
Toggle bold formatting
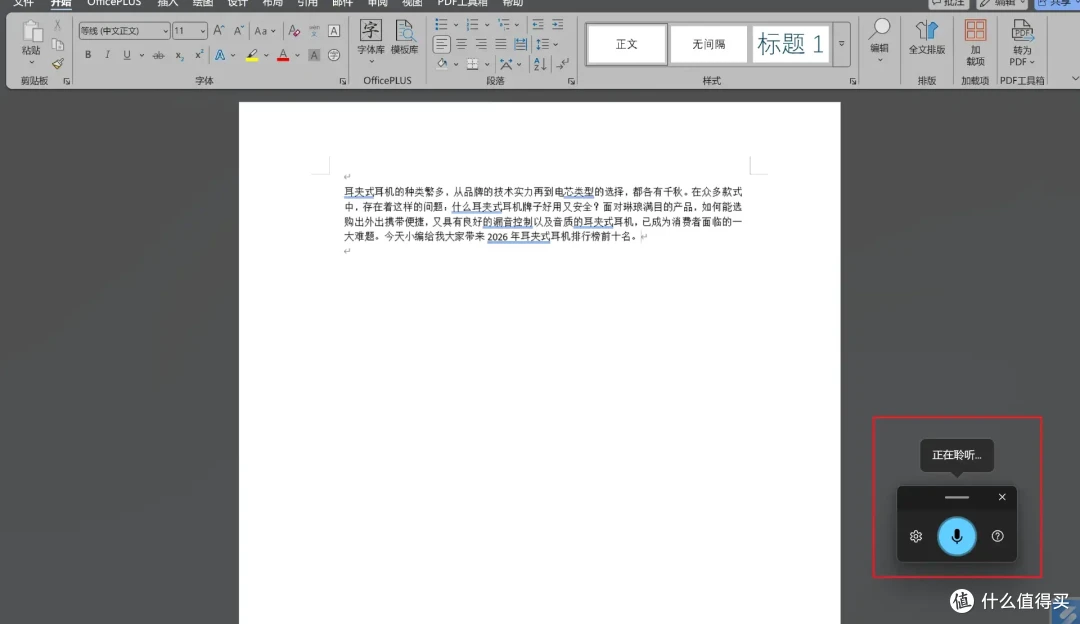tap(88, 54)
